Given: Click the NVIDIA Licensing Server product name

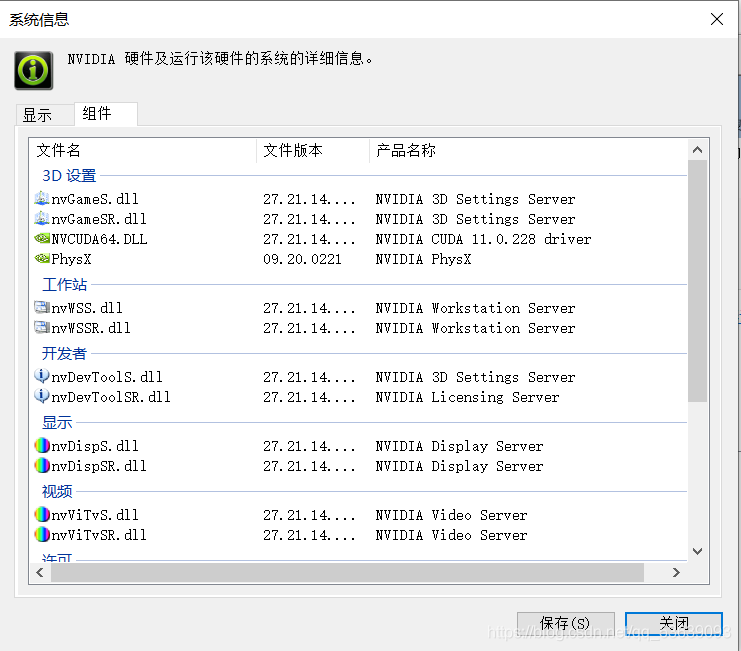Looking at the screenshot, I should tap(467, 397).
